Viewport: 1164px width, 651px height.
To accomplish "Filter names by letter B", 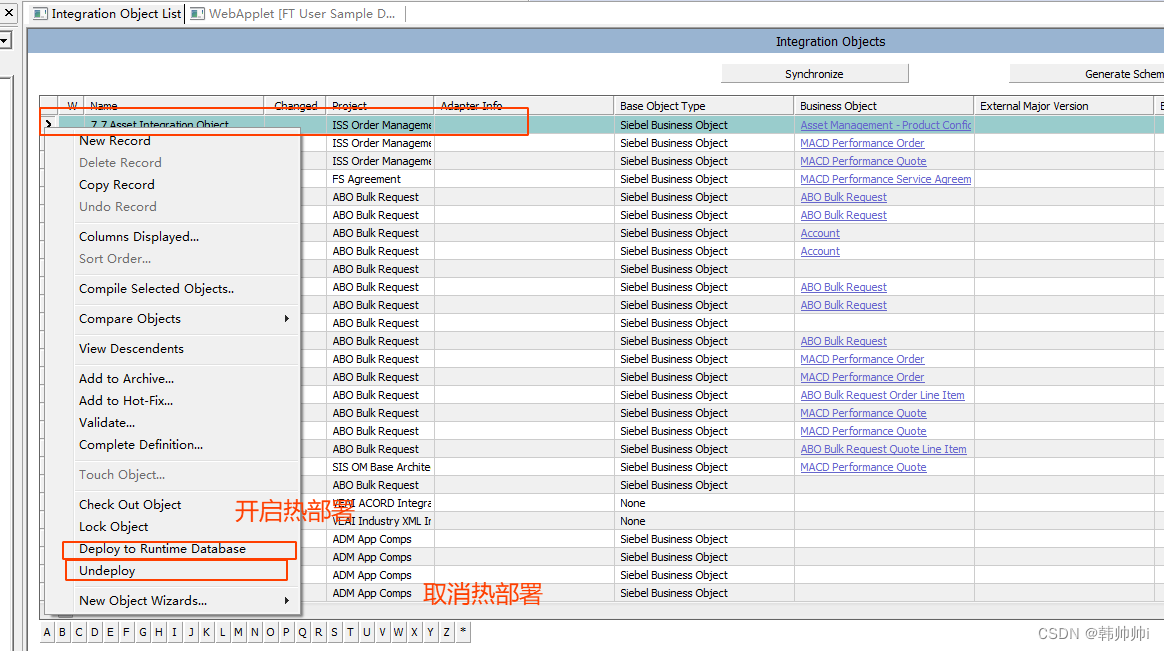I will (x=62, y=632).
